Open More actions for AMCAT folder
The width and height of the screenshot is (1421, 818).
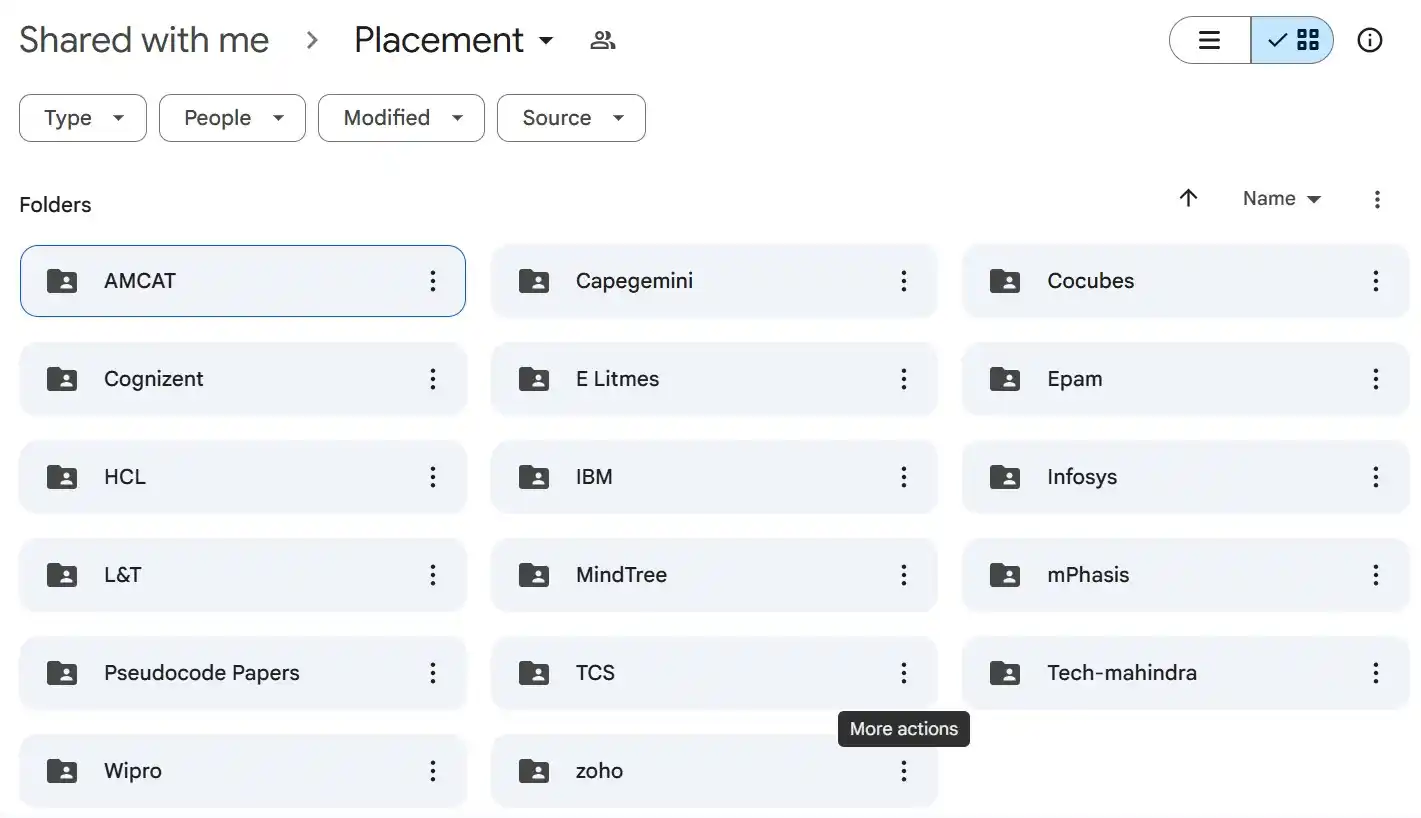click(x=433, y=281)
